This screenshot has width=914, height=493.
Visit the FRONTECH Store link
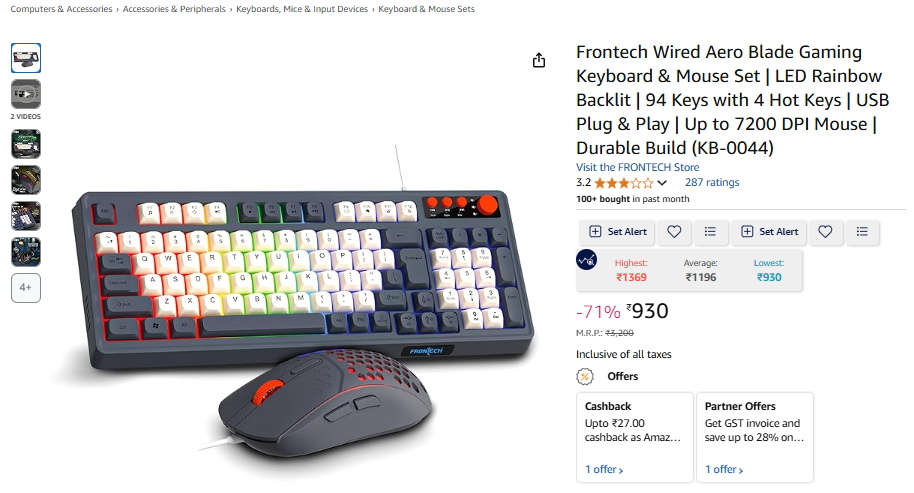[637, 167]
